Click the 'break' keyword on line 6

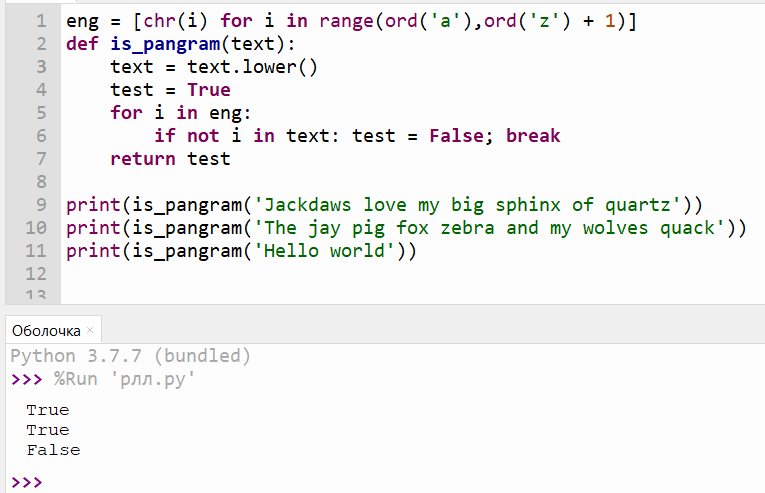point(533,136)
